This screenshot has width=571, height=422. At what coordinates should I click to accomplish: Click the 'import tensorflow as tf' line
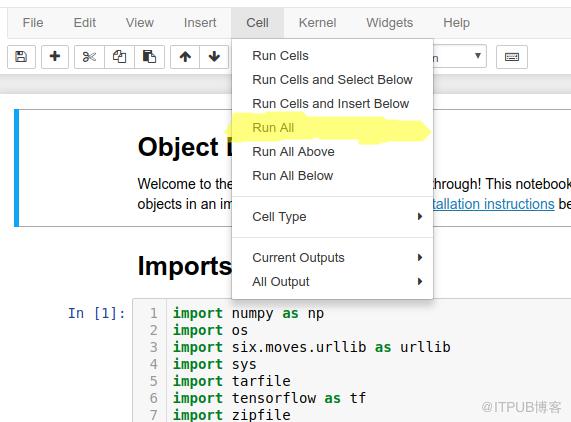click(x=269, y=398)
